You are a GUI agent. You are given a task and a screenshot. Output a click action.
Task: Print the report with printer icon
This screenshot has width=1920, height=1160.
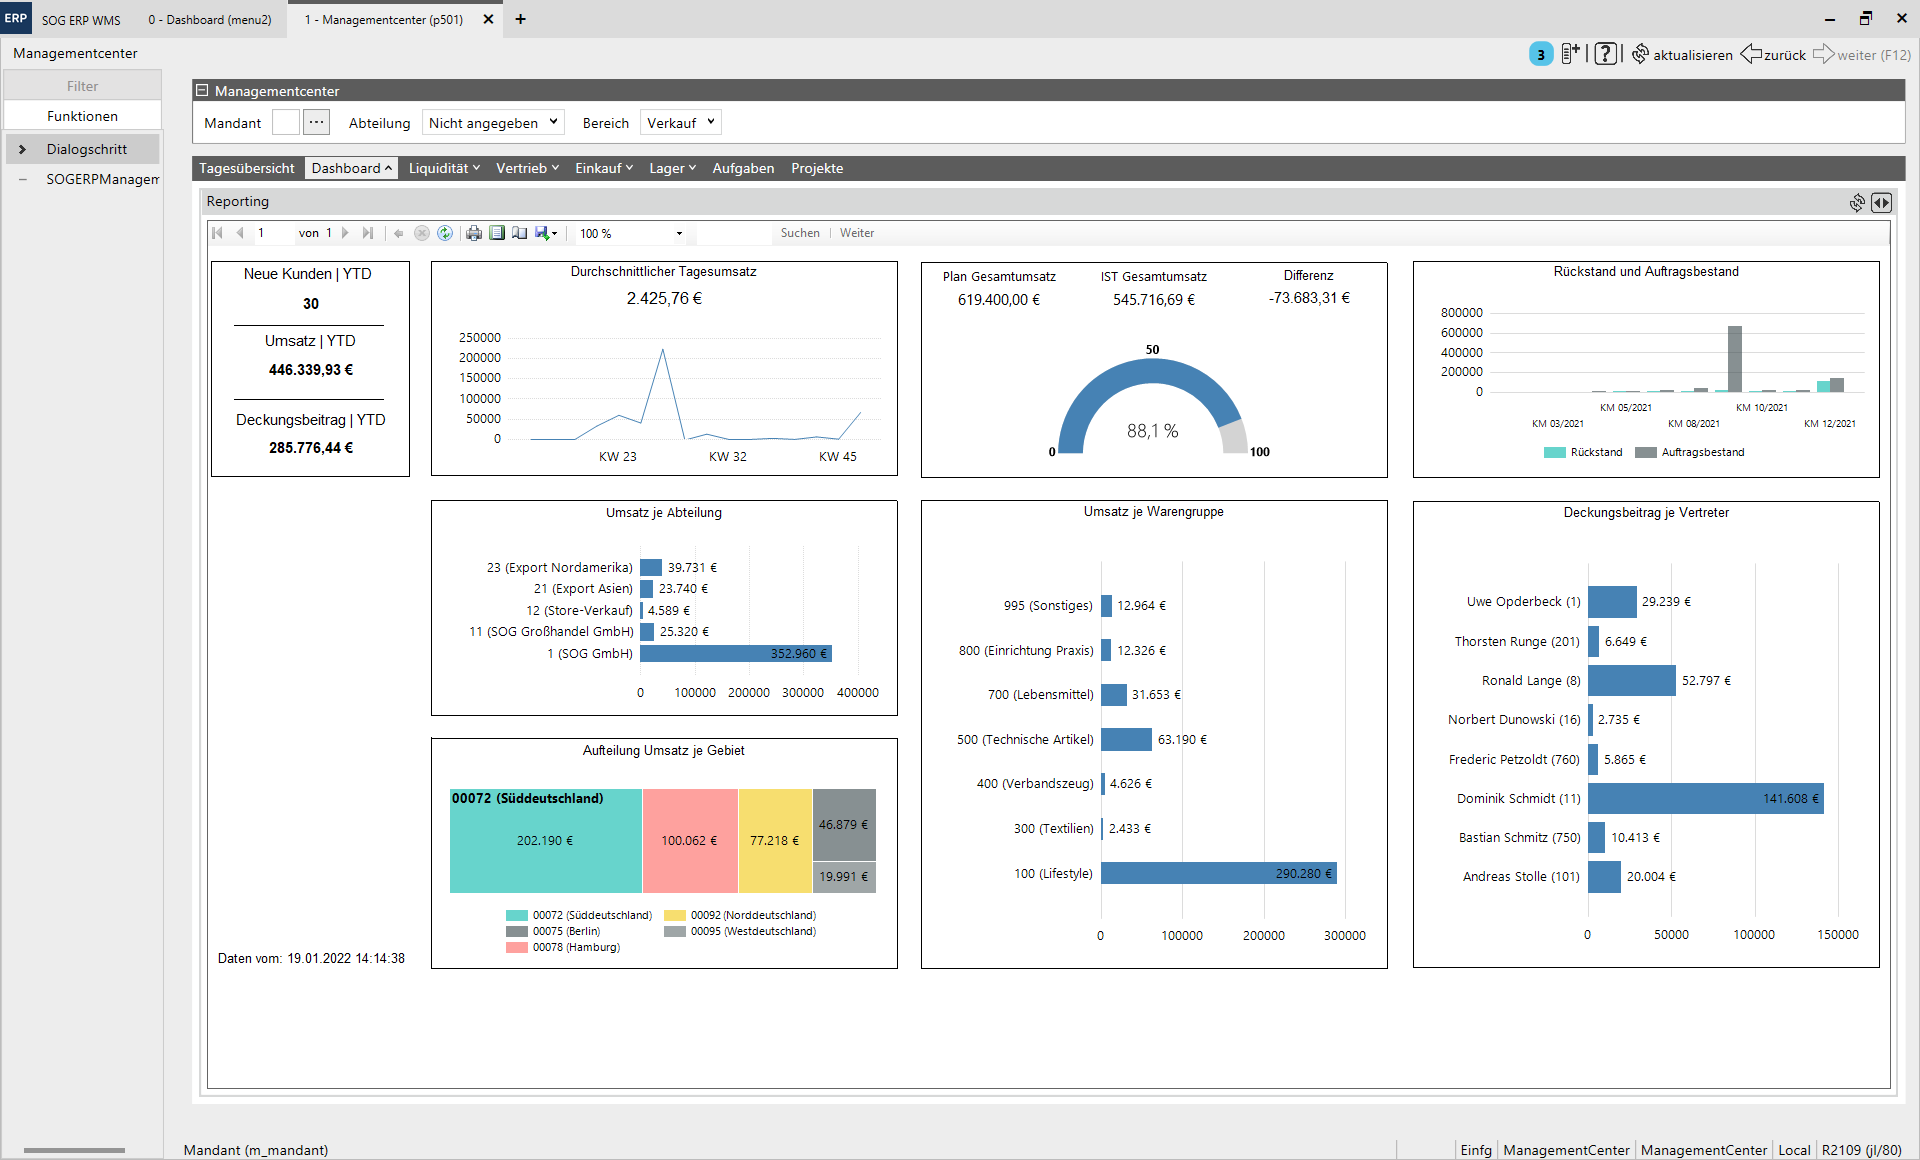(x=474, y=233)
